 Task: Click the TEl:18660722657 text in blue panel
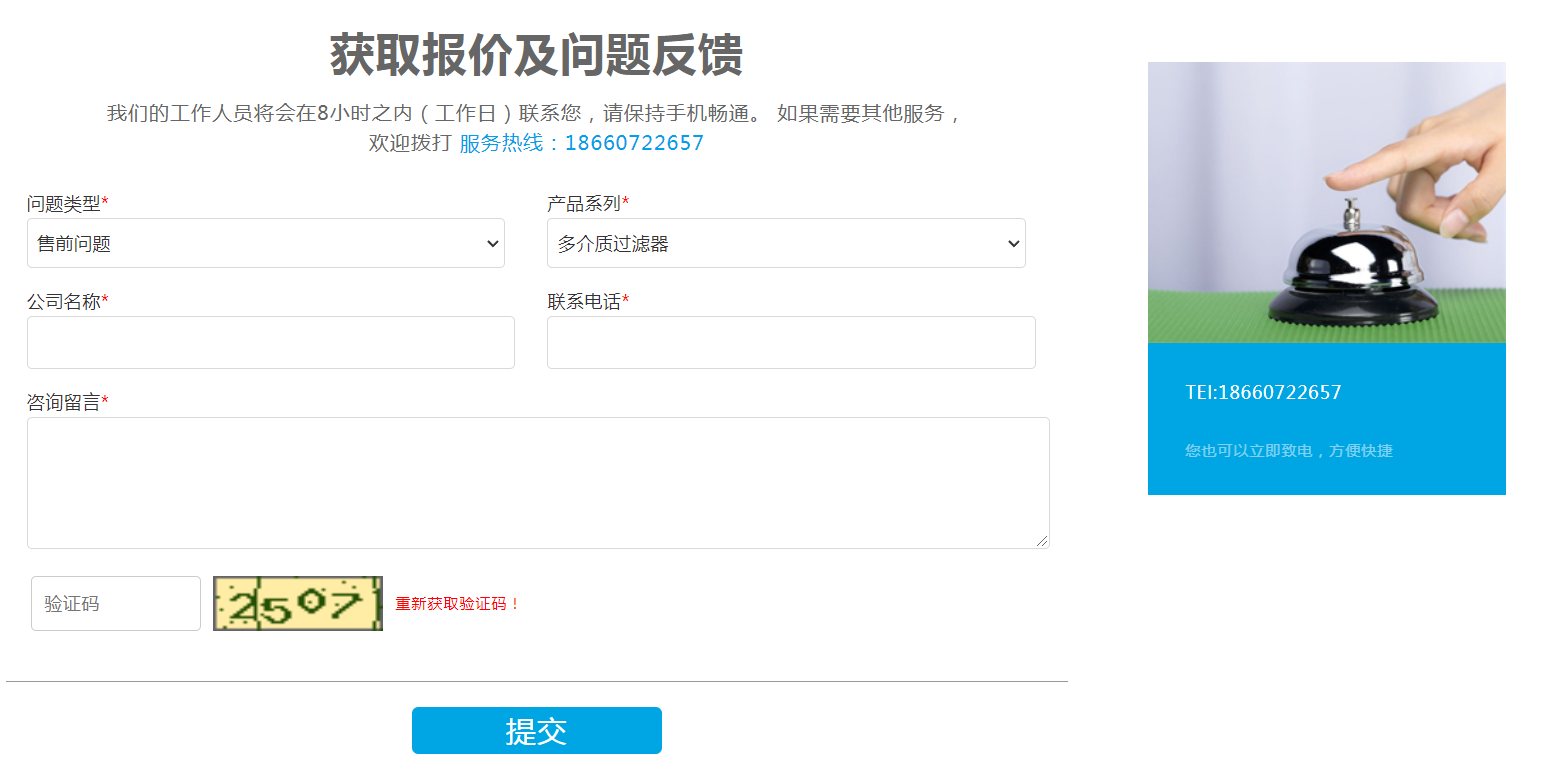[1263, 392]
